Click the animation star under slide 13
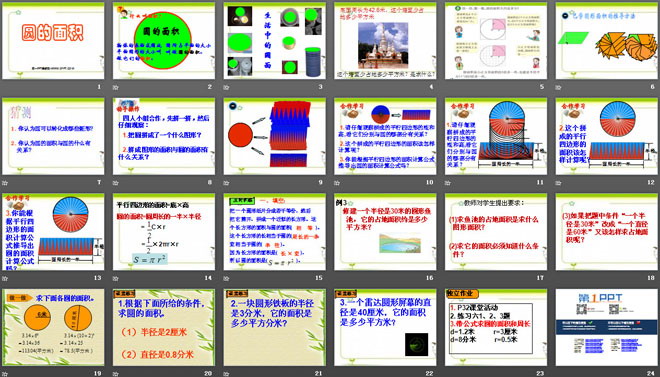 click(x=5, y=278)
